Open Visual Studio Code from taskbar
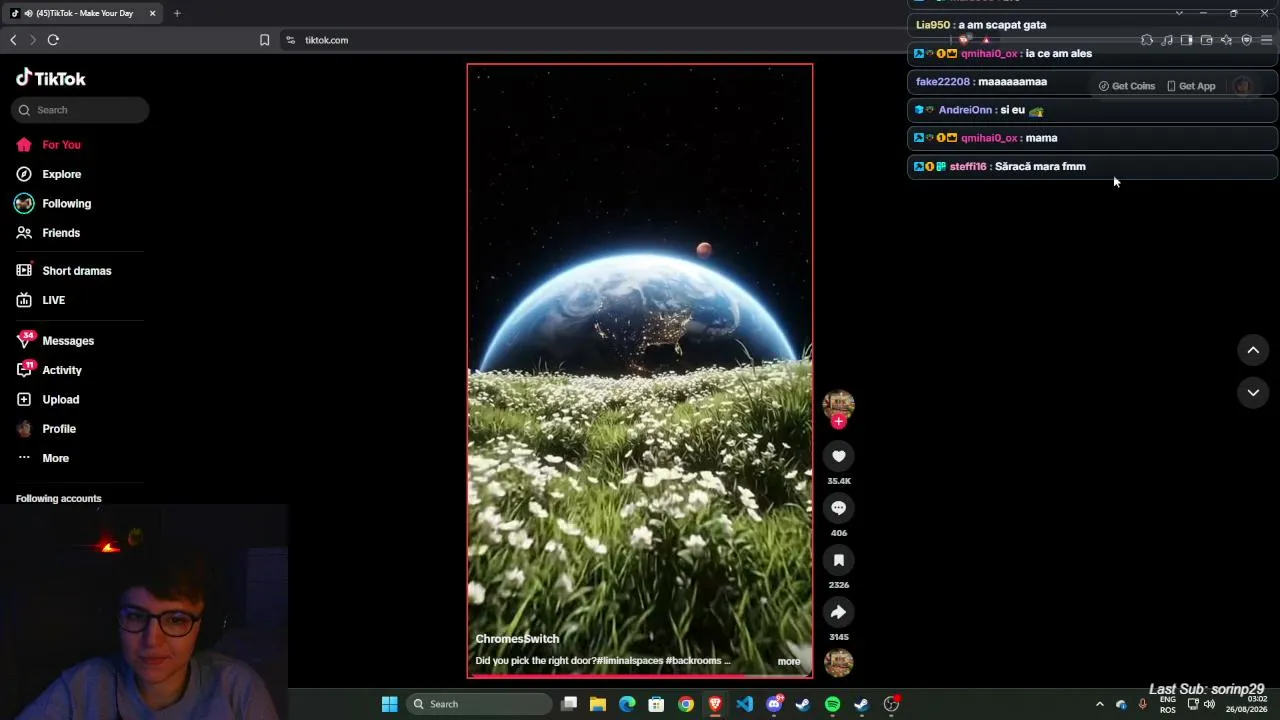The height and width of the screenshot is (720, 1280). 744,704
